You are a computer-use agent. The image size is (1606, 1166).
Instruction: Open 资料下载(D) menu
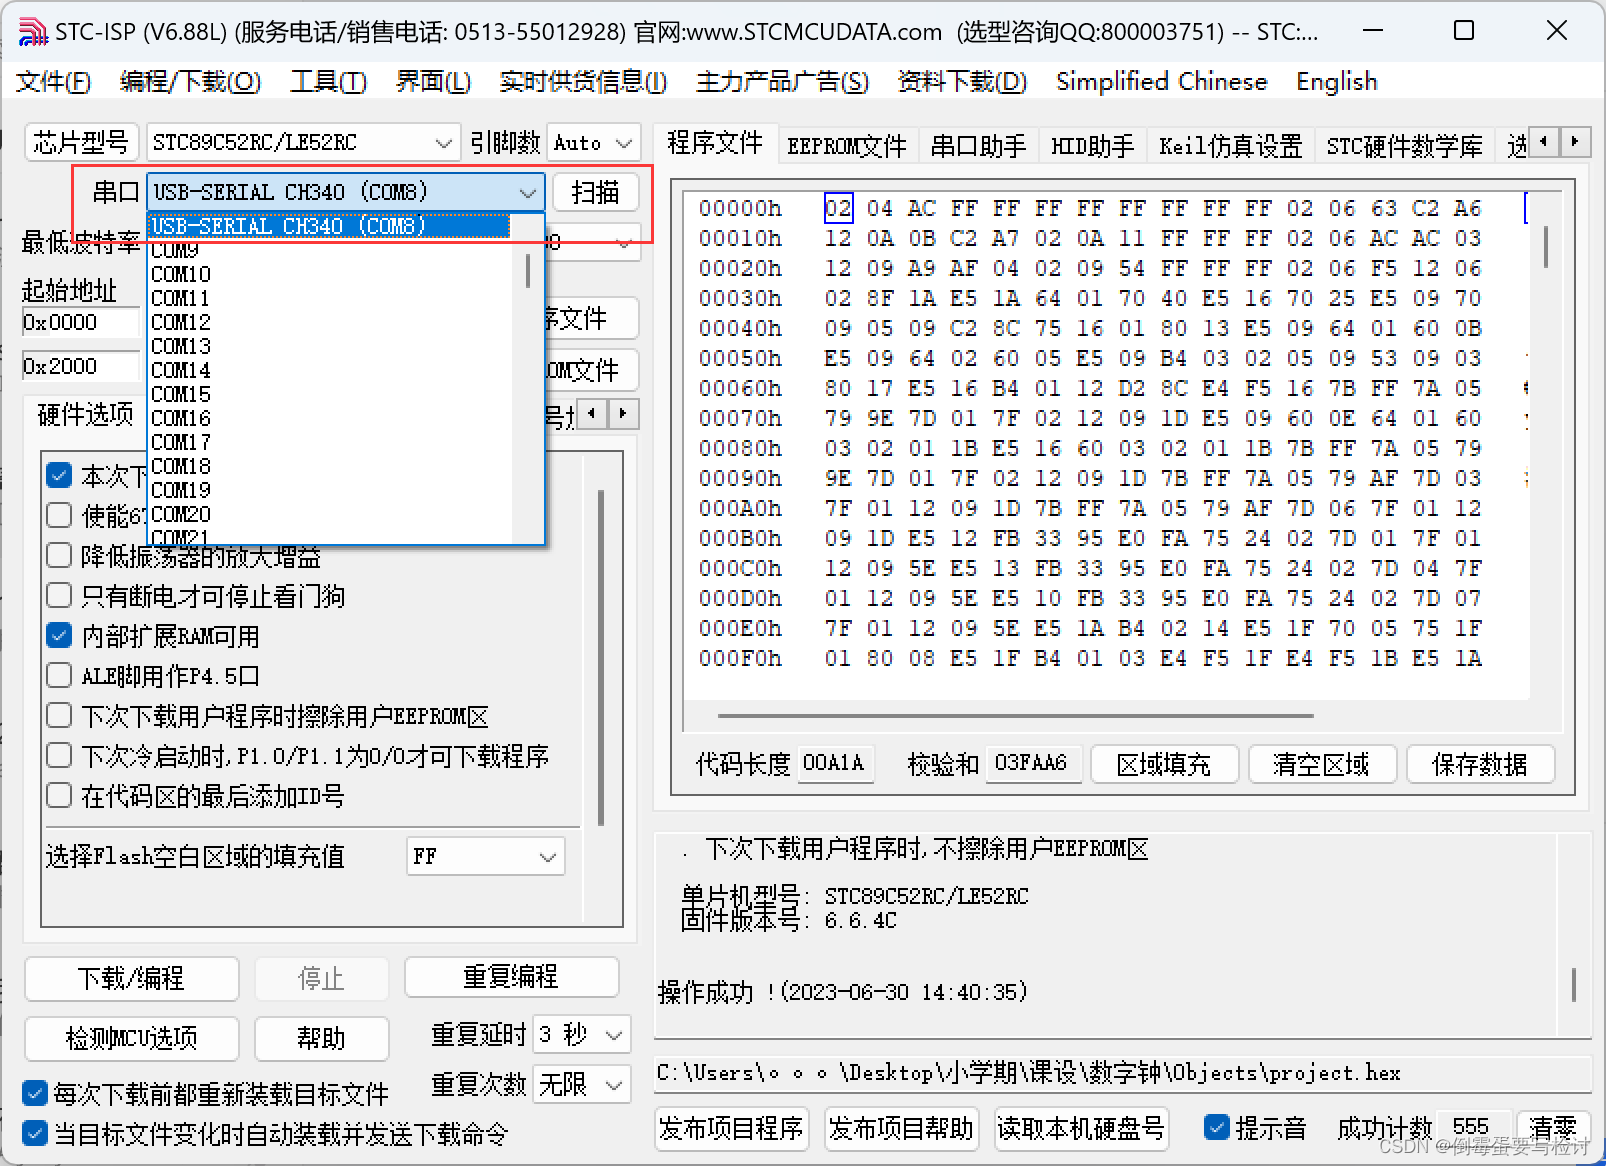pyautogui.click(x=962, y=81)
